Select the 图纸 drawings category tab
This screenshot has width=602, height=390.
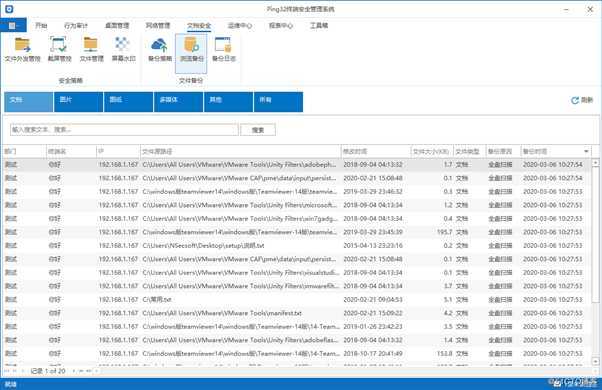(x=129, y=102)
